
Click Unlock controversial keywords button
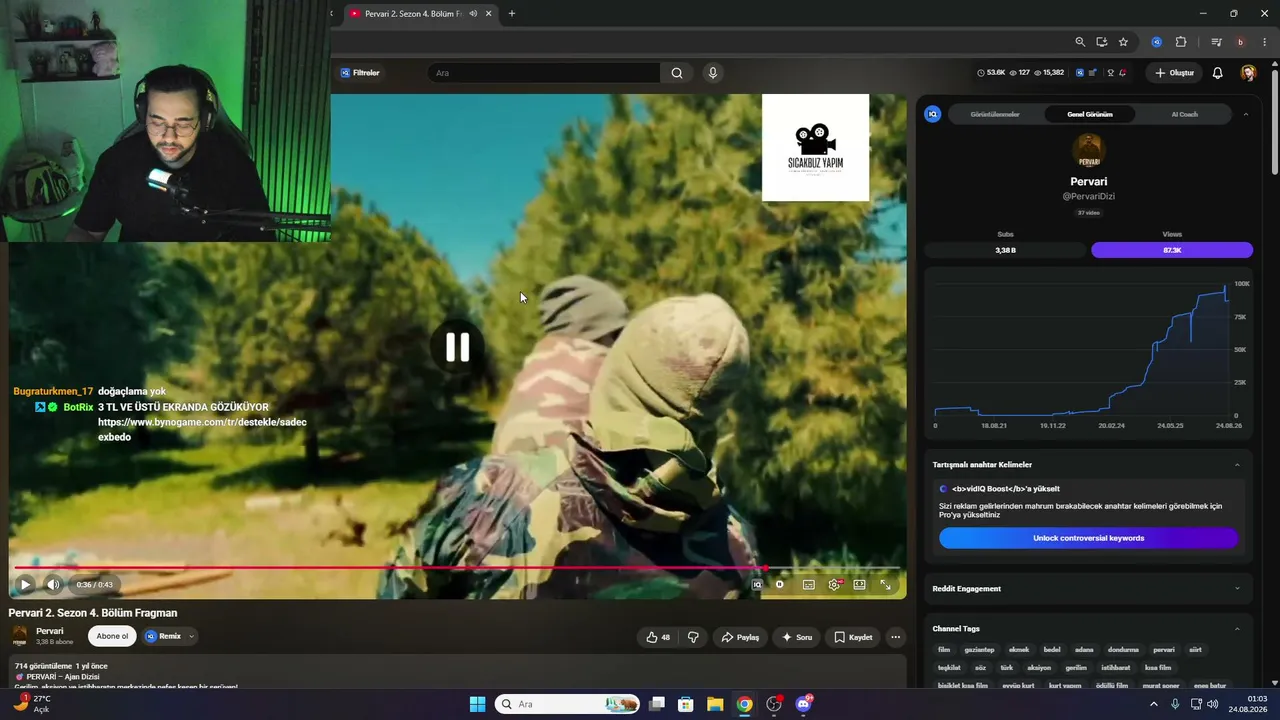tap(1088, 538)
